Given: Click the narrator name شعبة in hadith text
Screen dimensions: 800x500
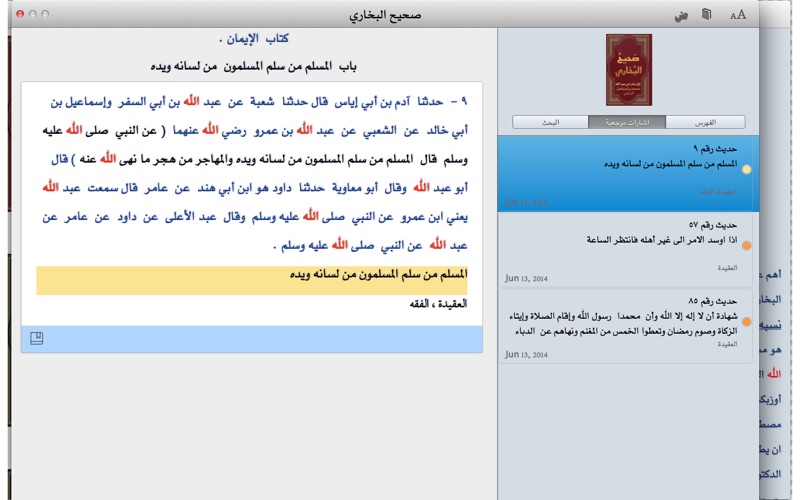Looking at the screenshot, I should click(x=262, y=102).
